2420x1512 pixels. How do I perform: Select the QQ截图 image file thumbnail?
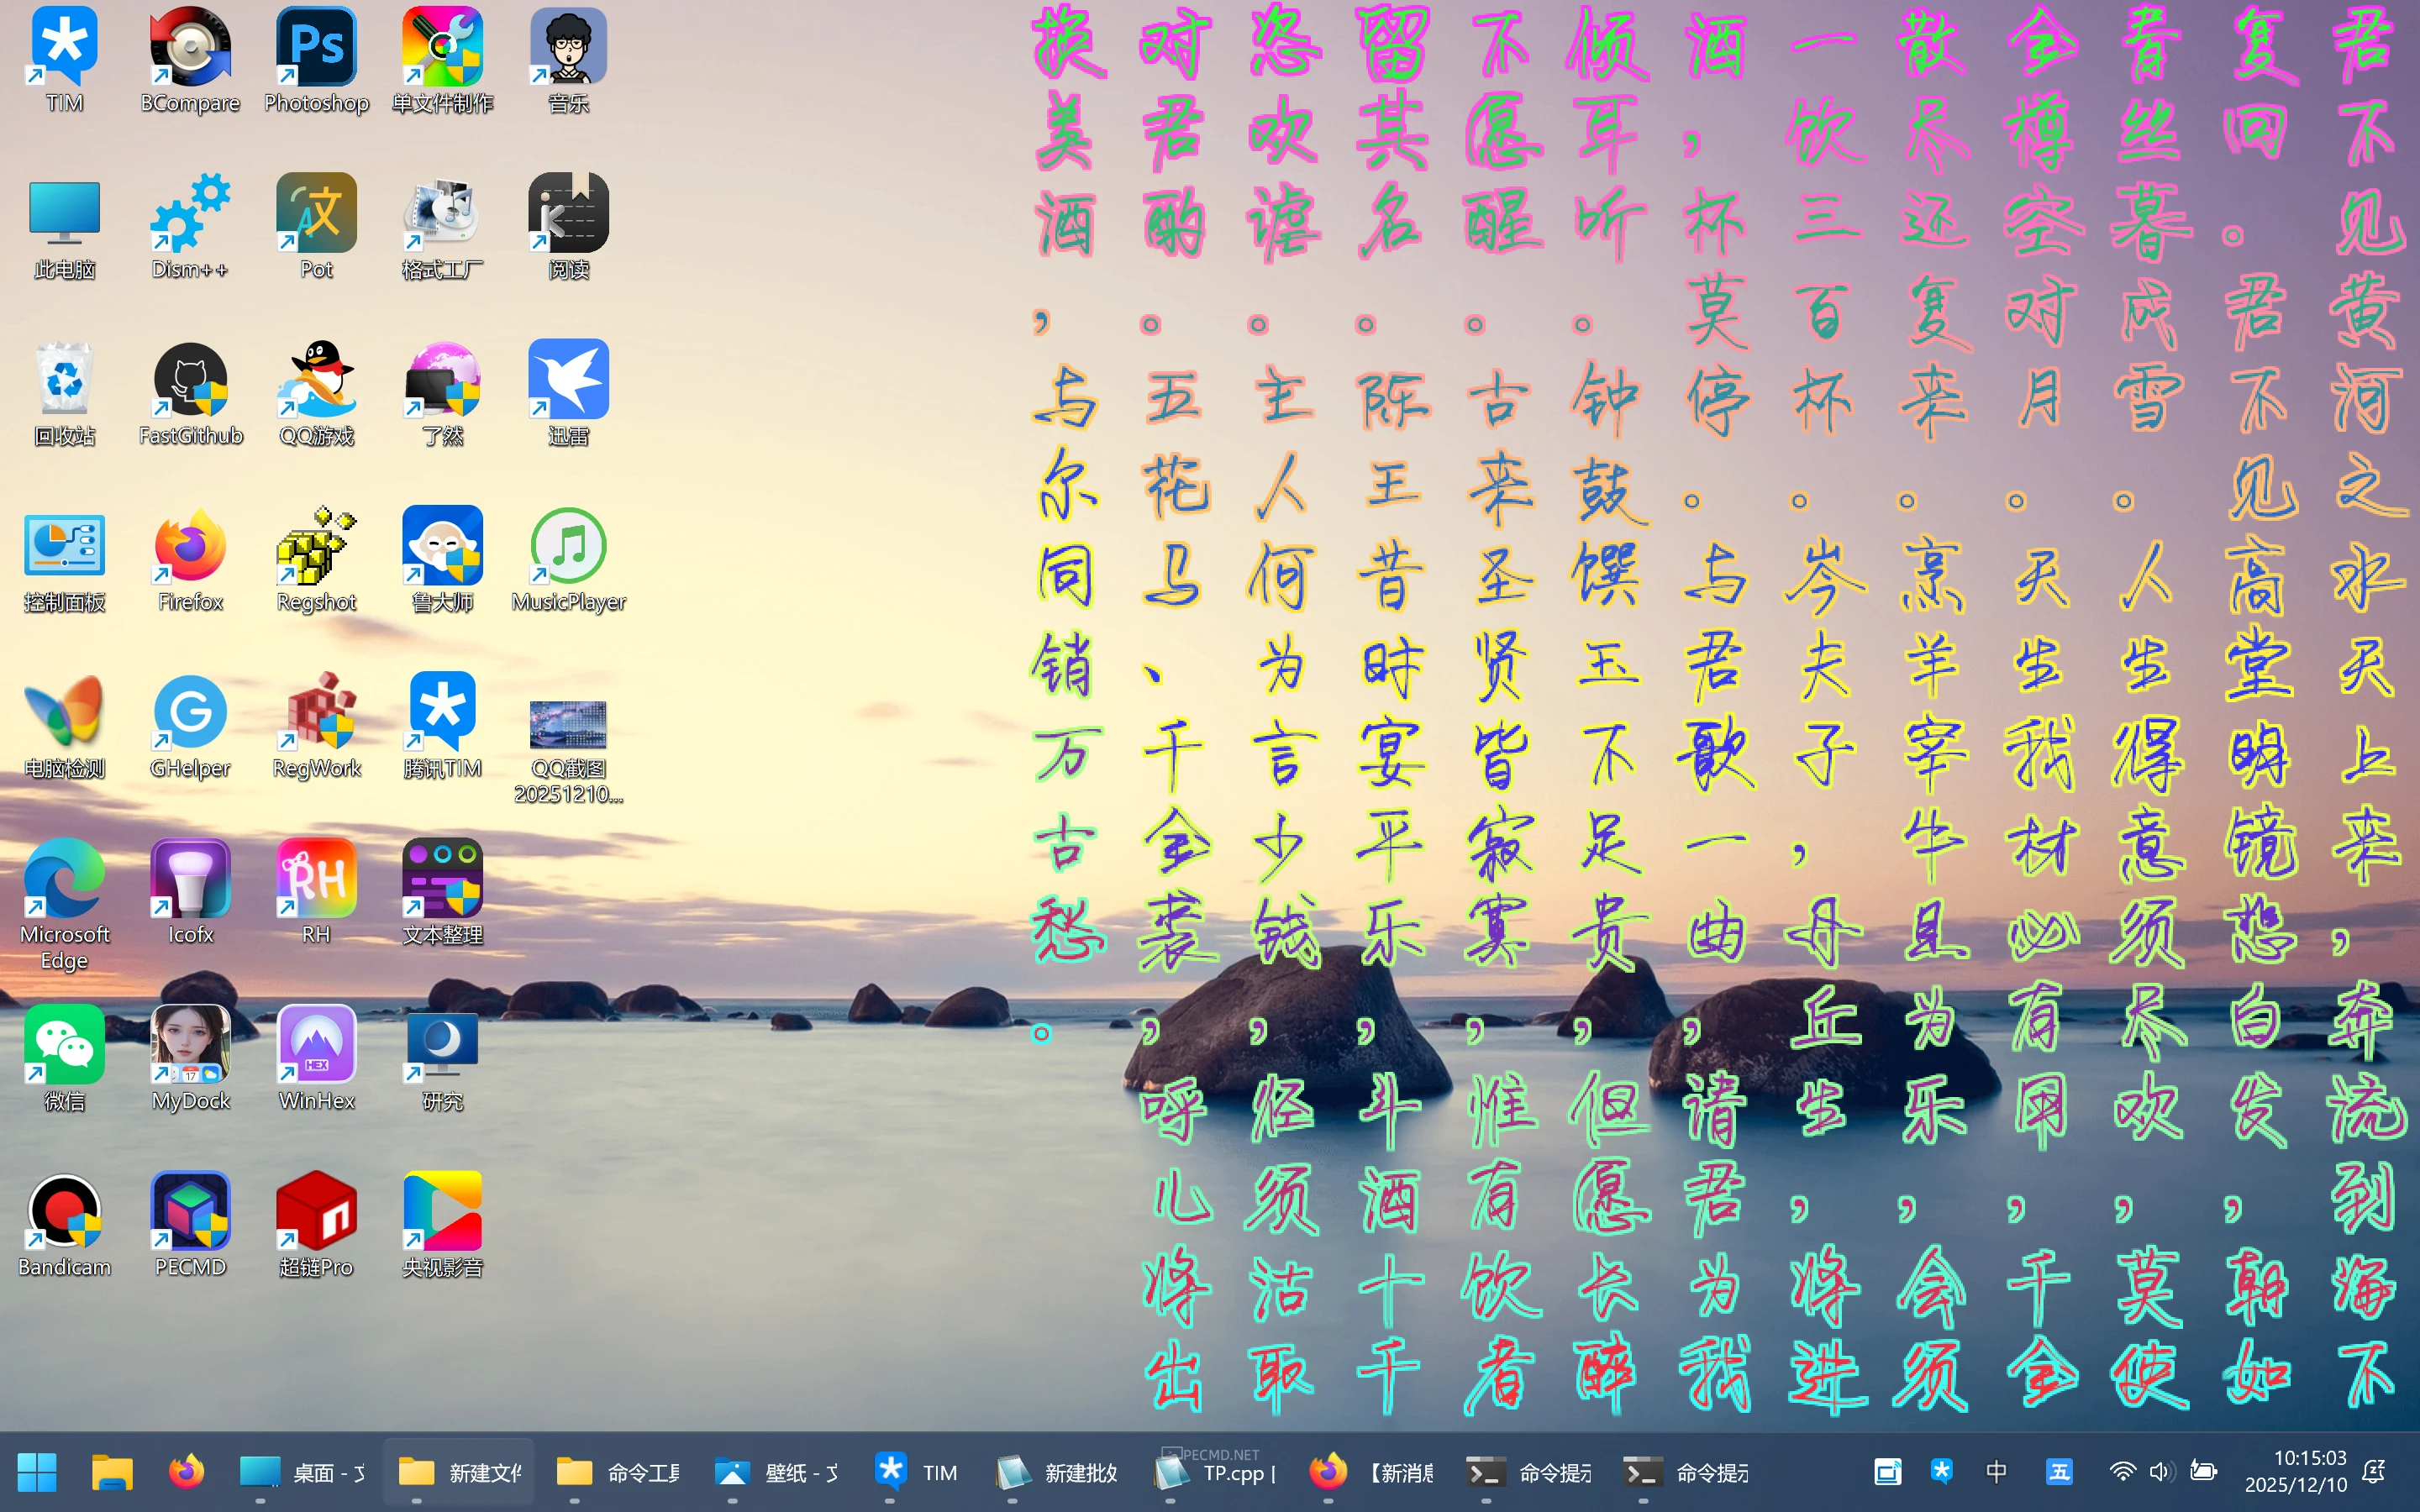tap(568, 725)
